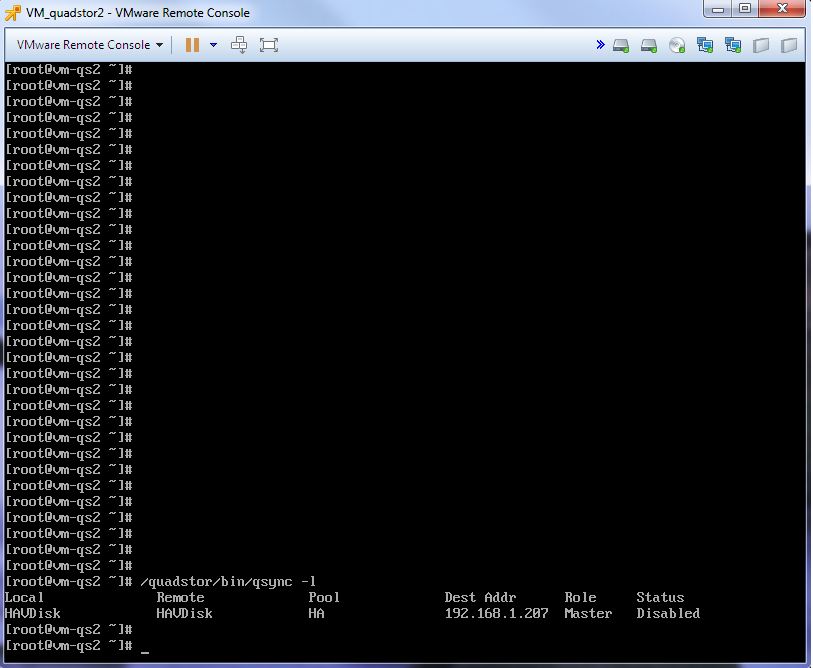Click the VMware app icon in title bar
The width and height of the screenshot is (813, 668).
[x=13, y=12]
